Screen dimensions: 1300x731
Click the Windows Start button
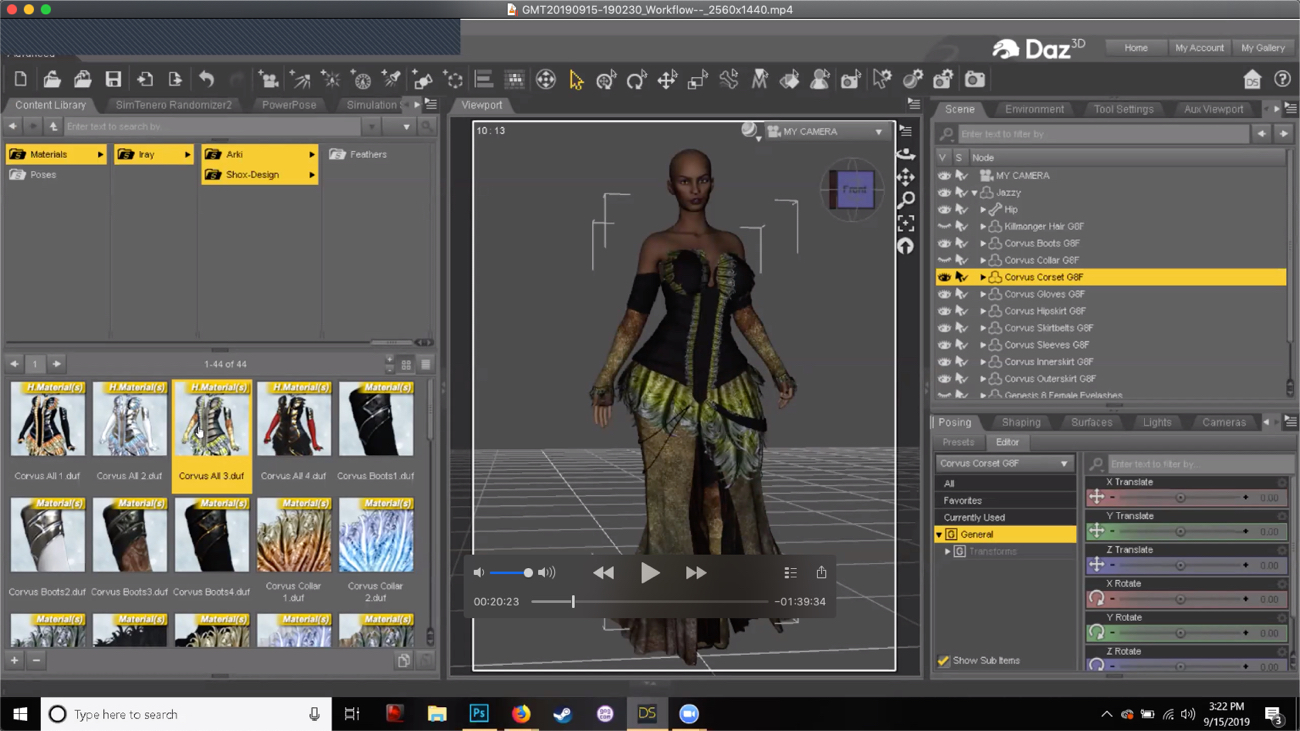tap(20, 714)
